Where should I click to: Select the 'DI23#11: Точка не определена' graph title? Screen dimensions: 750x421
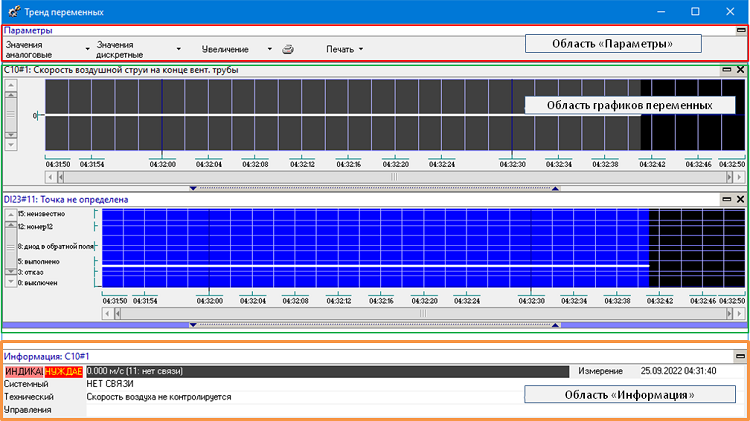(66, 199)
